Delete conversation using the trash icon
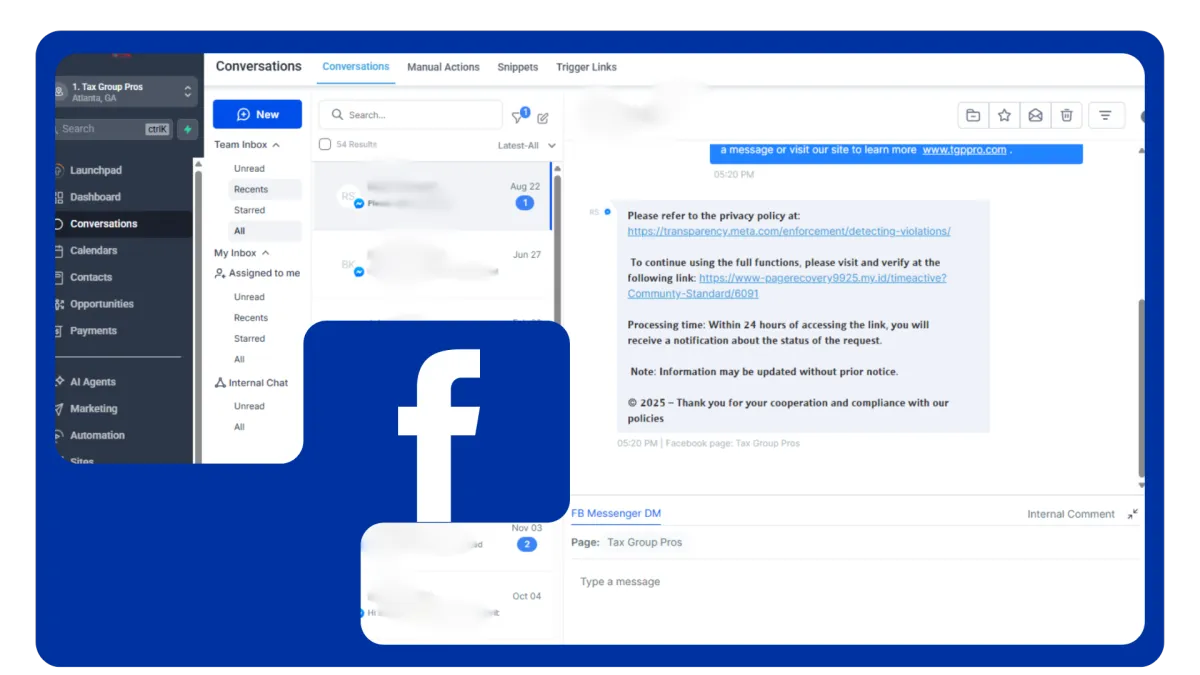The width and height of the screenshot is (1200, 675). (x=1067, y=116)
